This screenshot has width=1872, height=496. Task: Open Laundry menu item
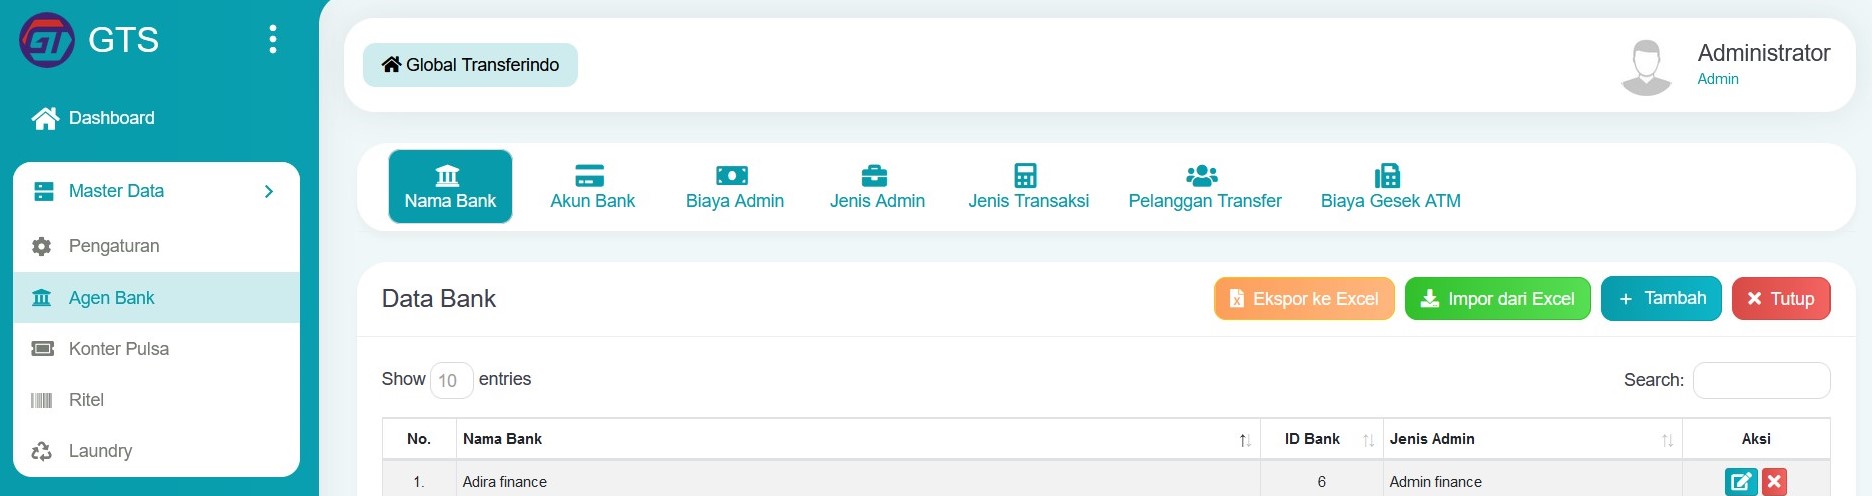pos(156,451)
